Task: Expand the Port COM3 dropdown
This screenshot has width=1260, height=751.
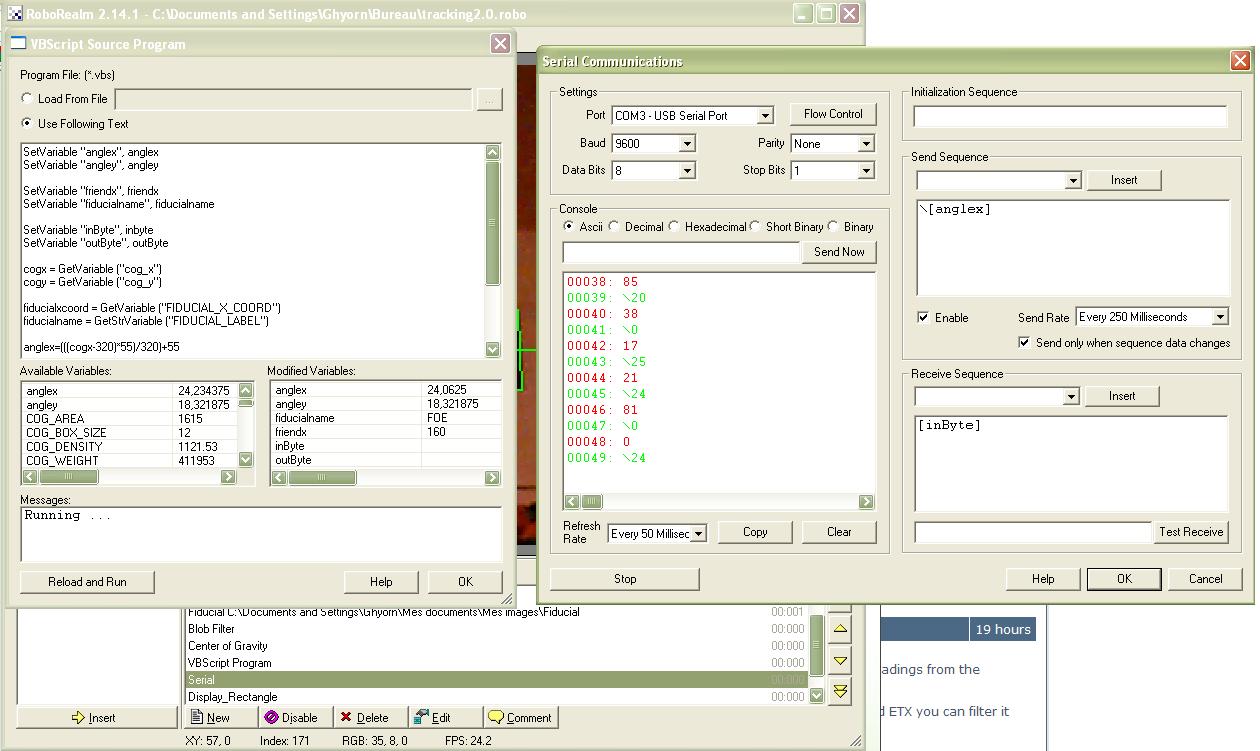Action: pyautogui.click(x=764, y=116)
